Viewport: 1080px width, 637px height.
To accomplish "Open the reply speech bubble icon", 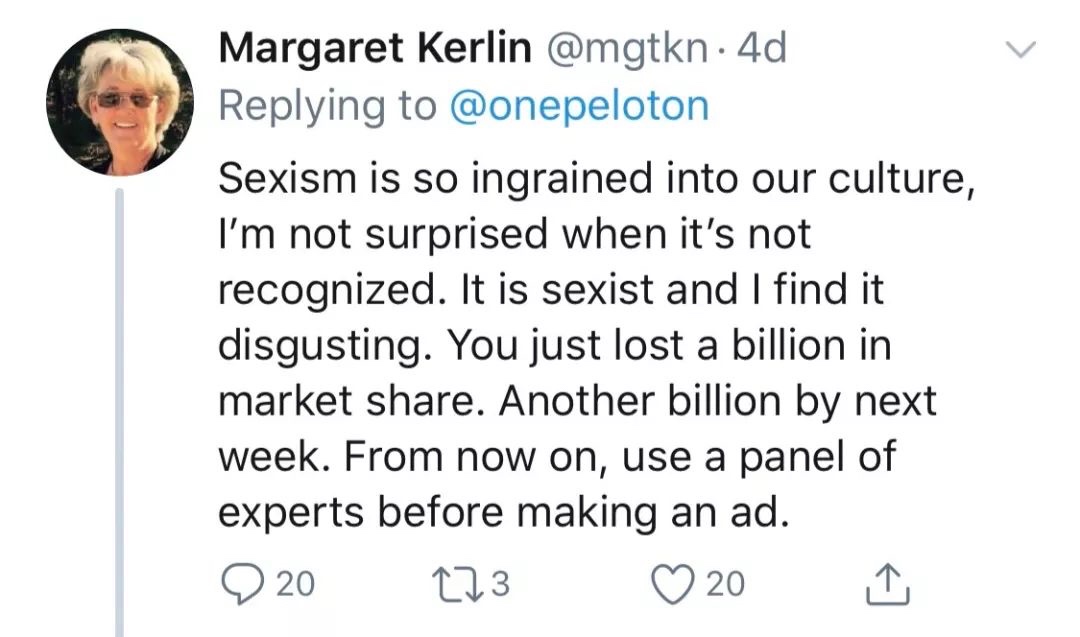I will 242,584.
